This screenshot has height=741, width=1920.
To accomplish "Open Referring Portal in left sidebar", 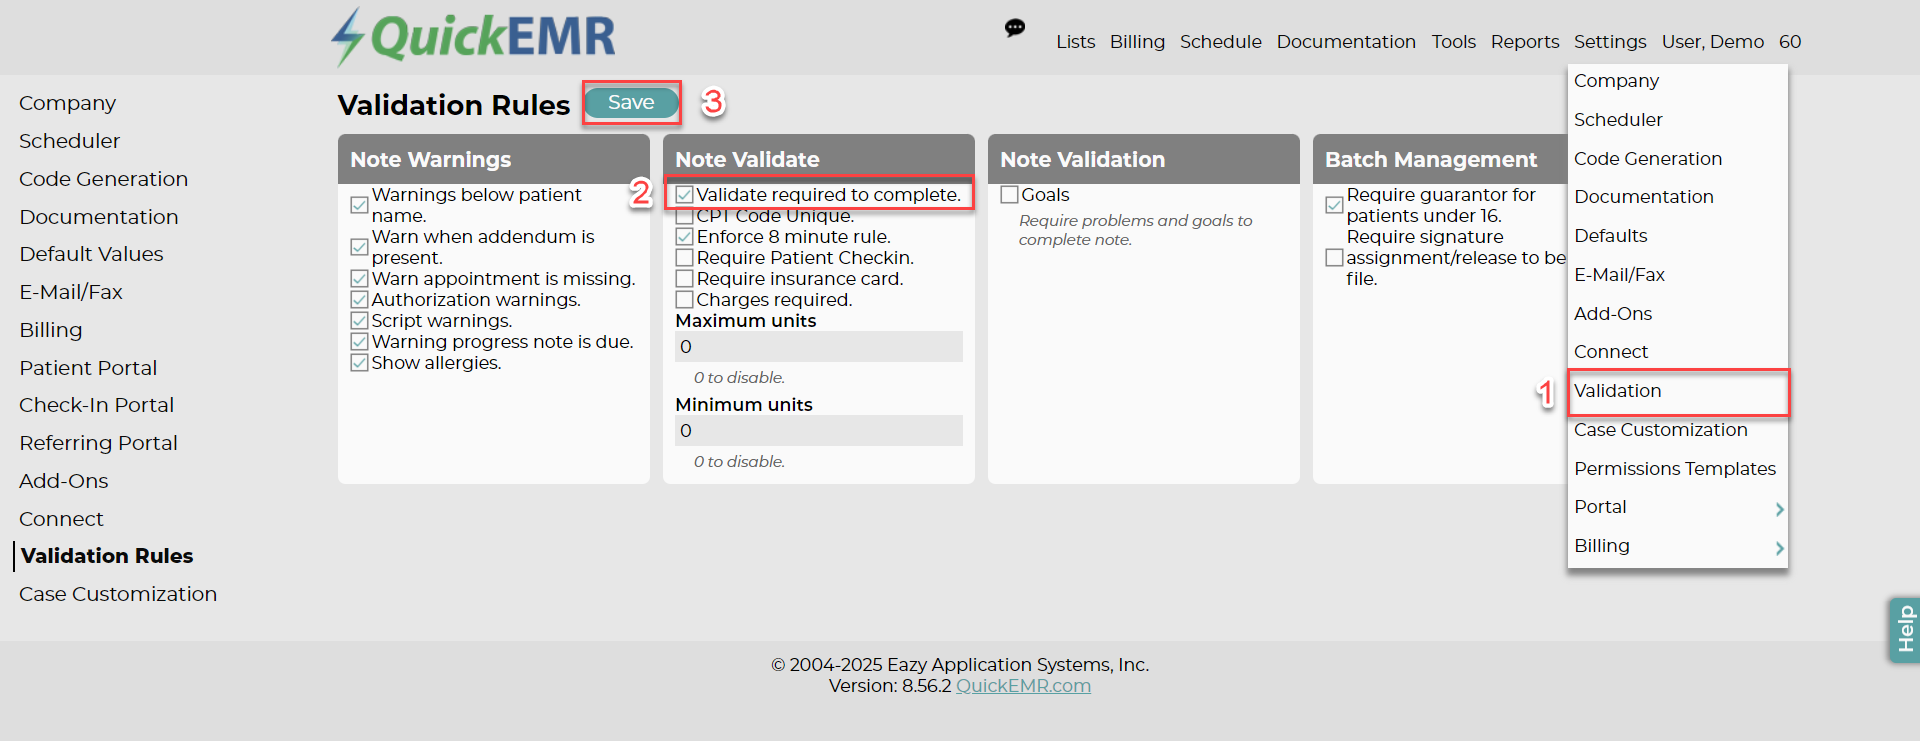I will 99,443.
